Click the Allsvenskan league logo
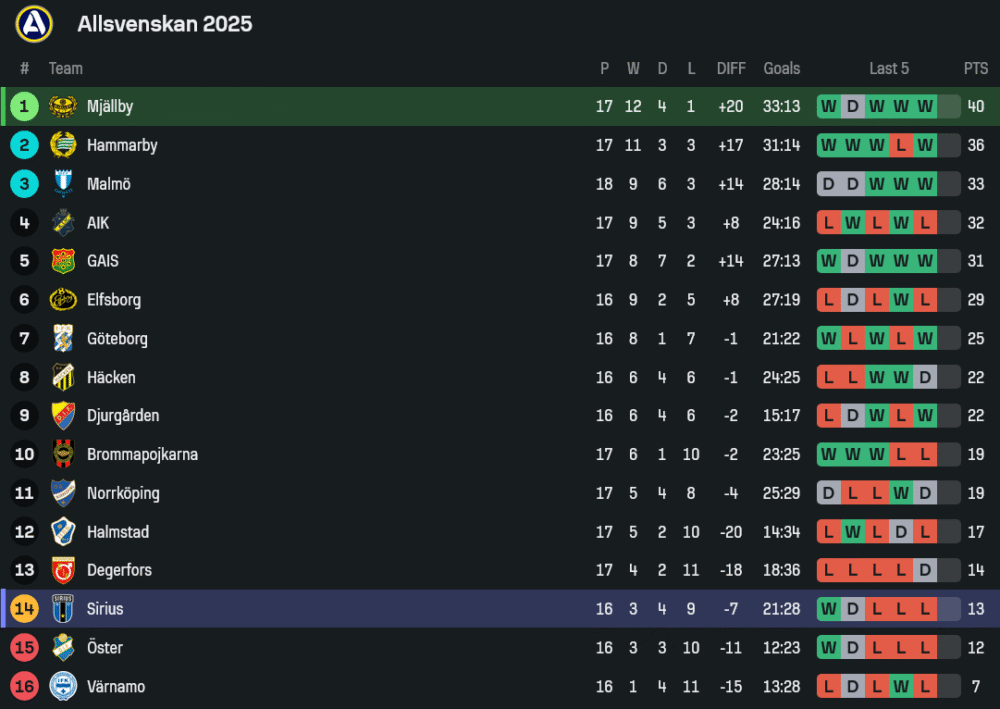 coord(34,24)
